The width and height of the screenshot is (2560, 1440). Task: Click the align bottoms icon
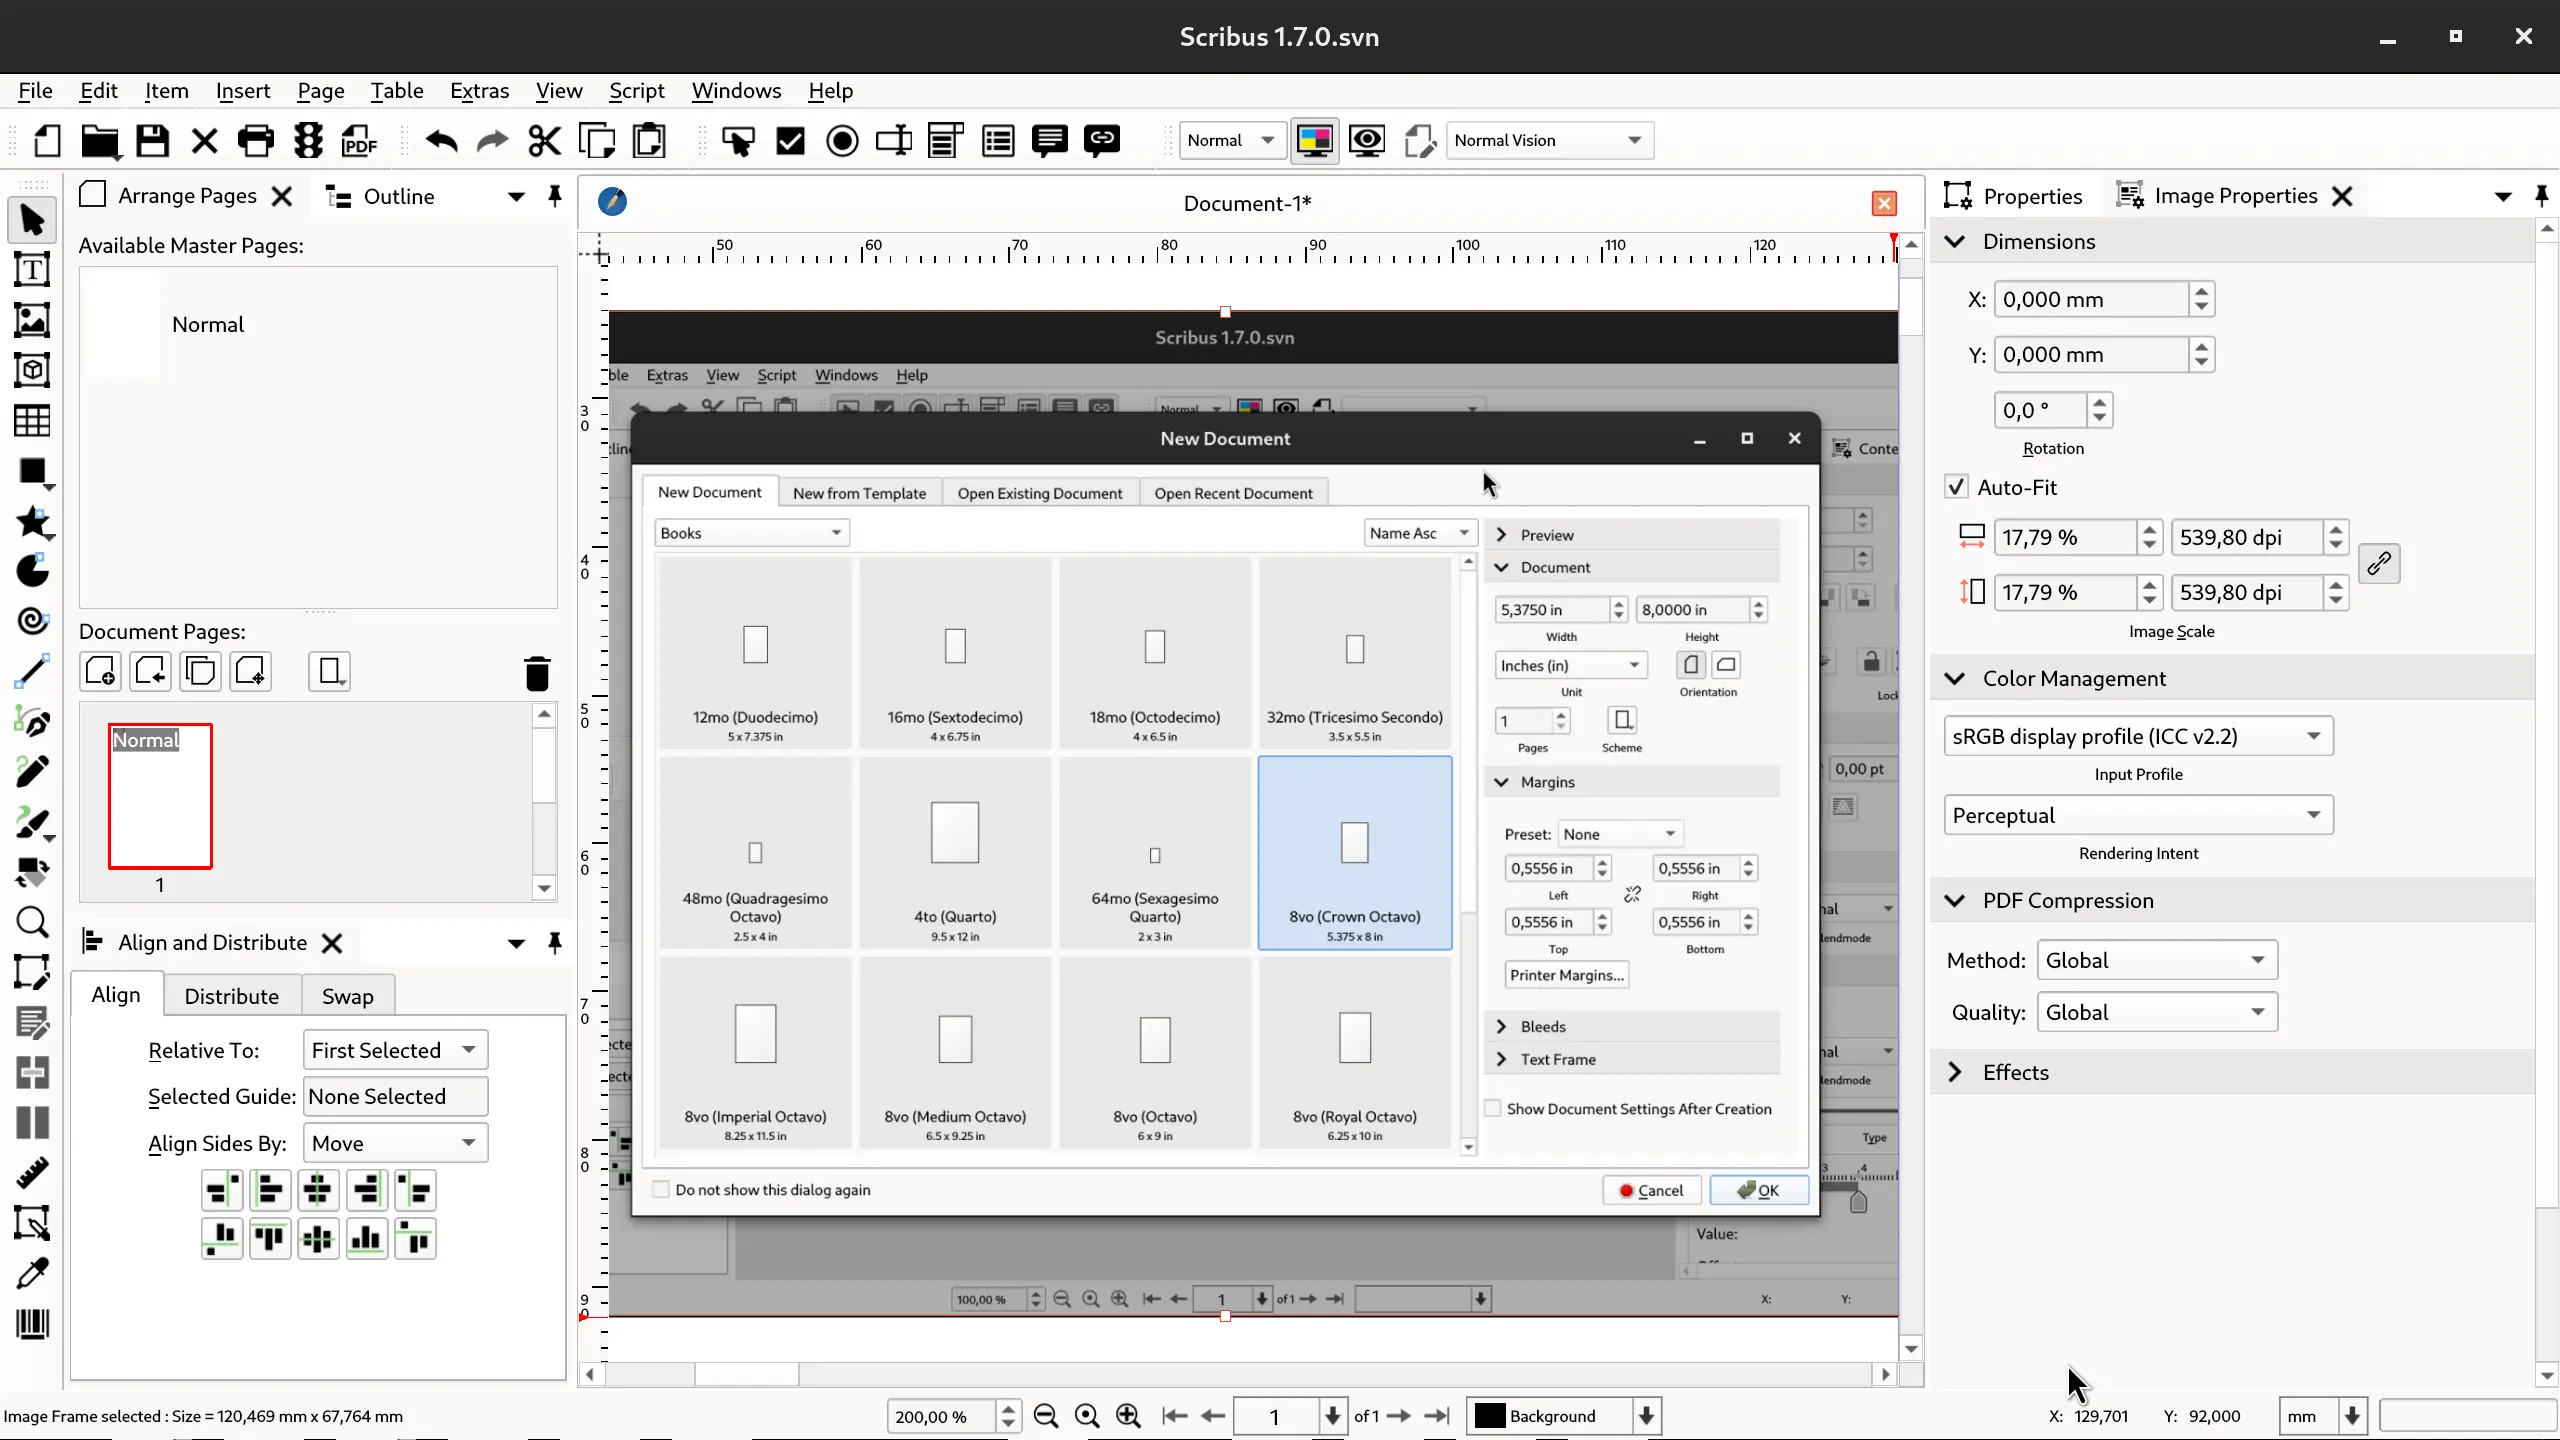[367, 1239]
